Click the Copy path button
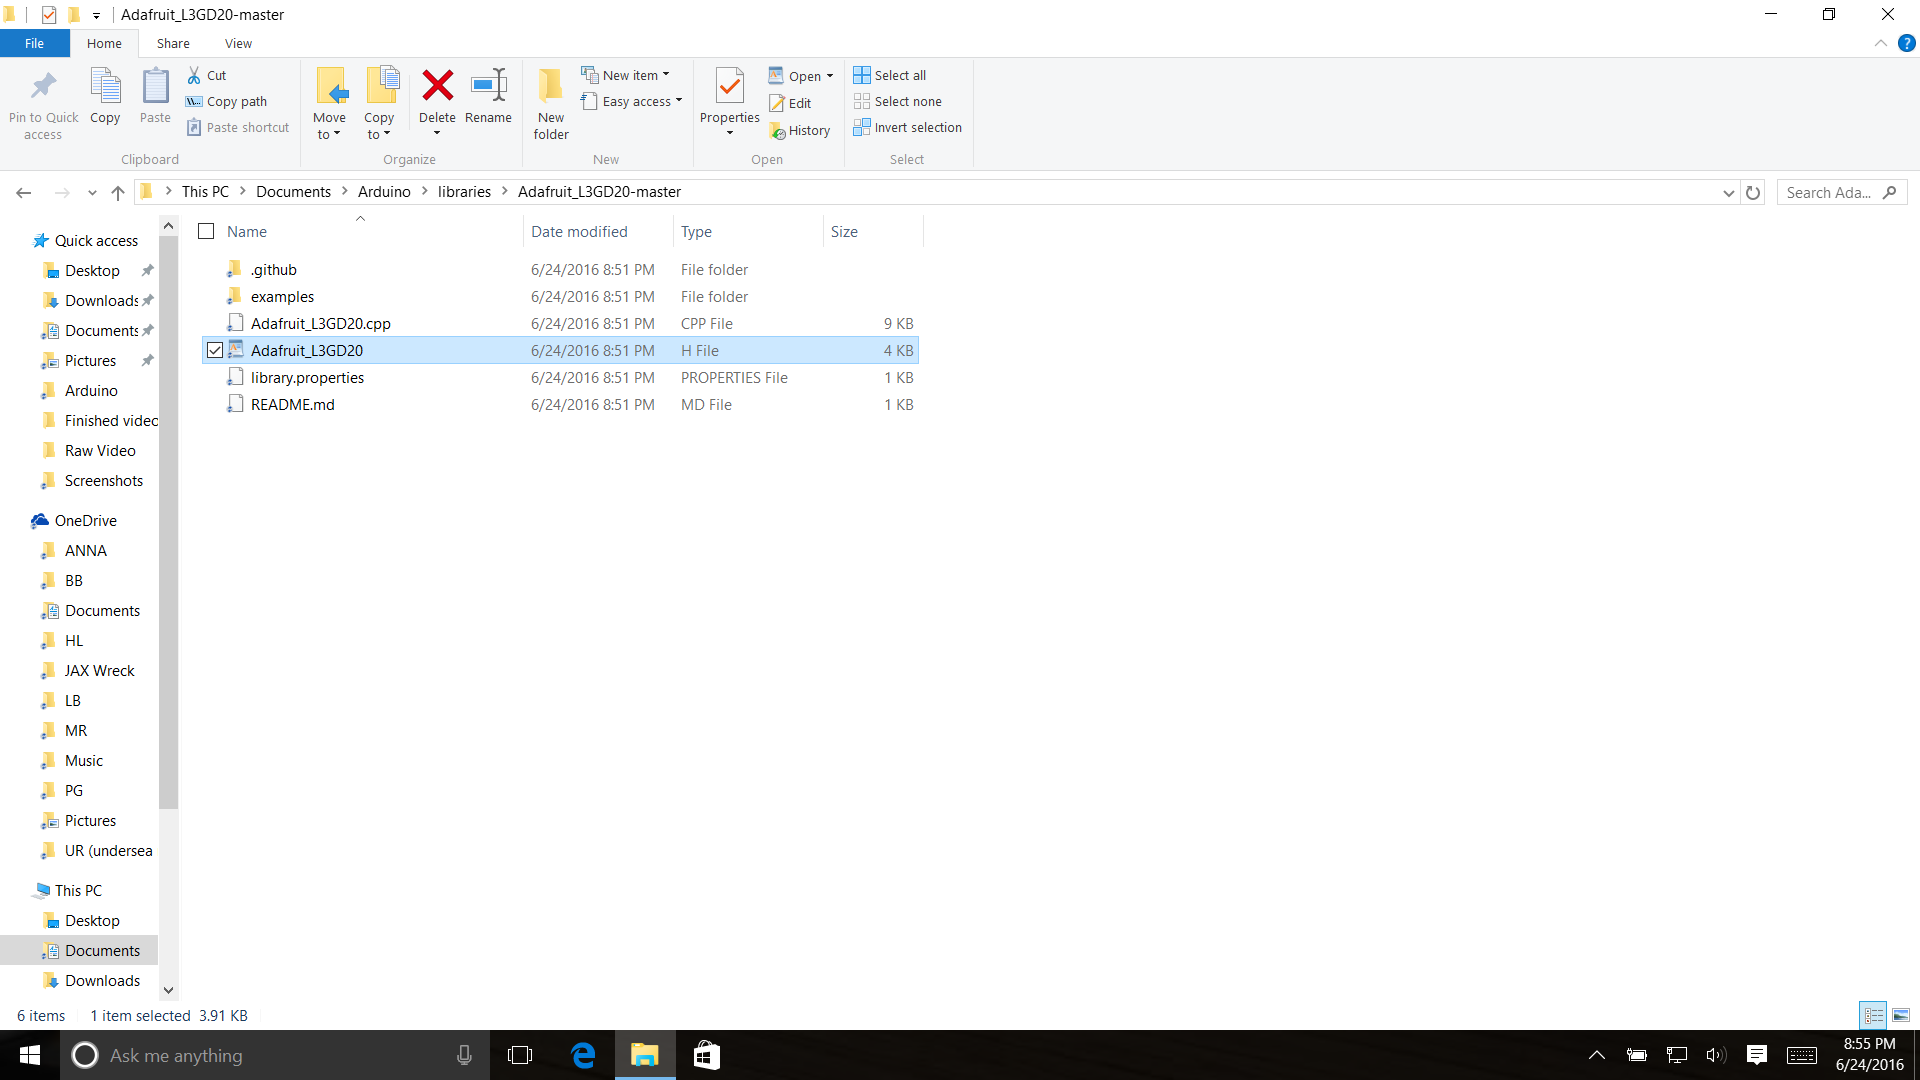The width and height of the screenshot is (1920, 1080). tap(226, 101)
